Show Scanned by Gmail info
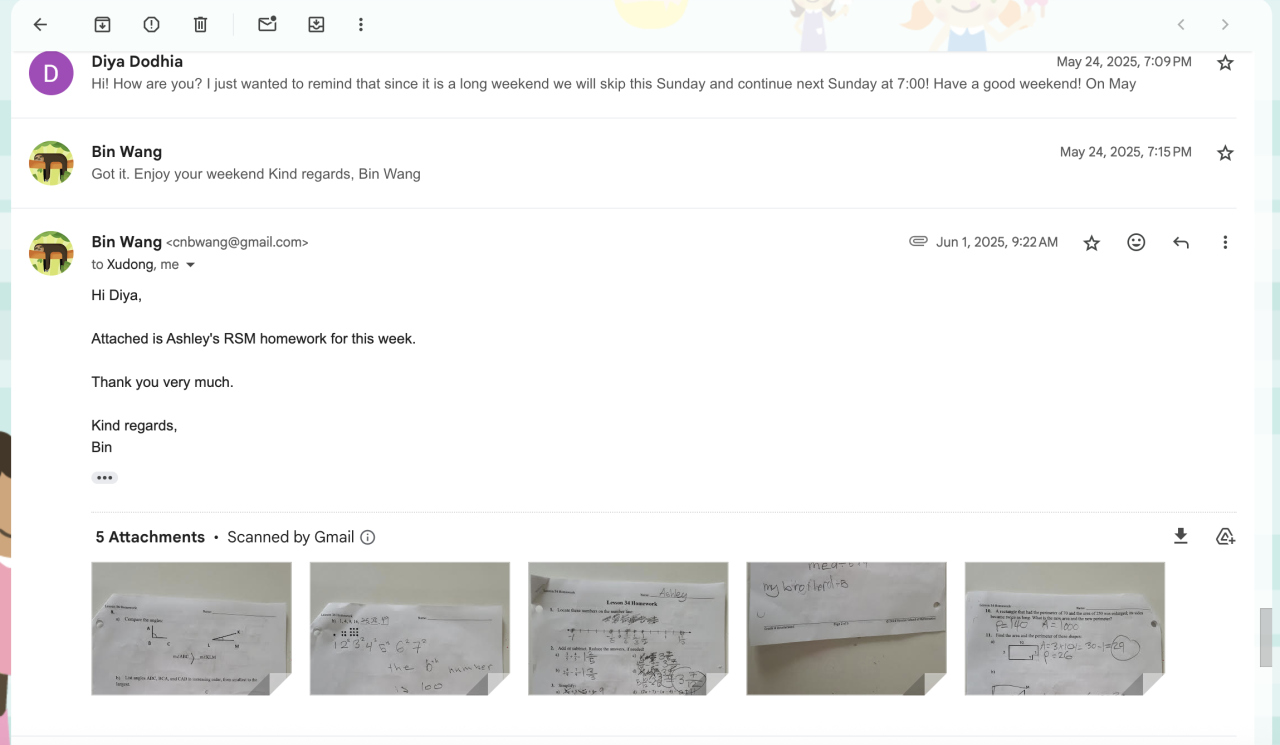 (x=367, y=538)
